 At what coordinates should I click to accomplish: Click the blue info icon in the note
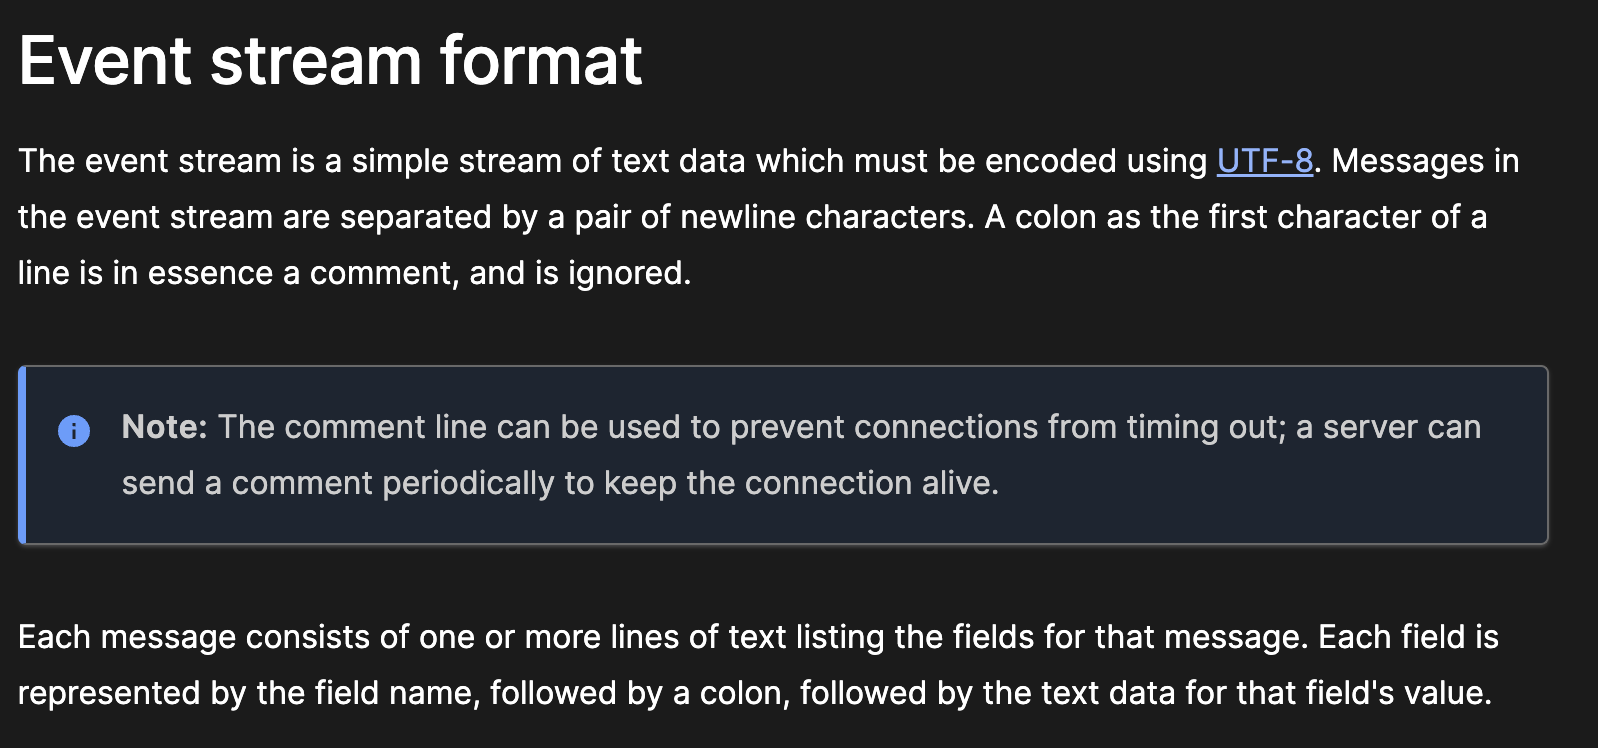(x=74, y=431)
